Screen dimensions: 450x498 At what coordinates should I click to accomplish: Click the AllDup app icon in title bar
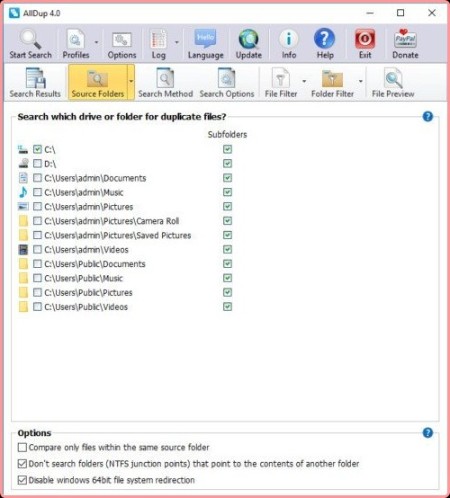click(14, 13)
